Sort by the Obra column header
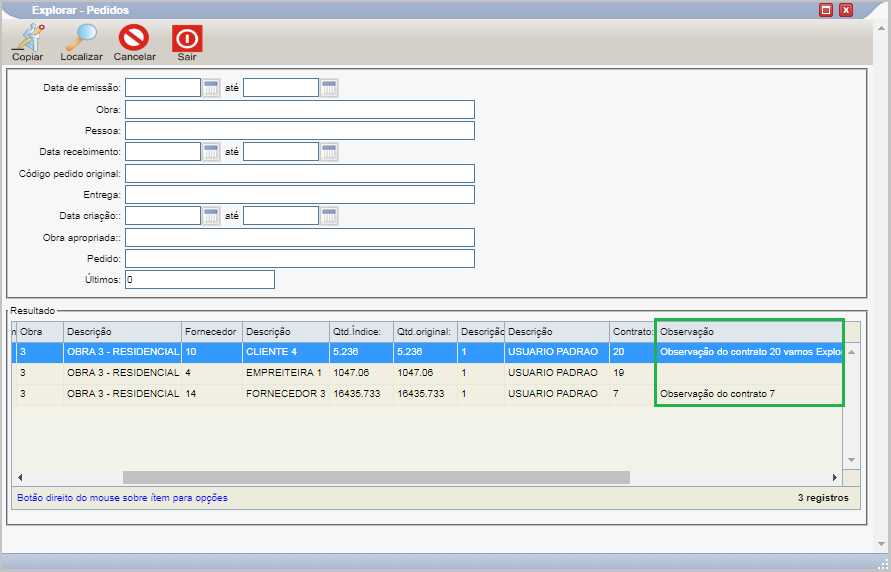 tap(40, 332)
